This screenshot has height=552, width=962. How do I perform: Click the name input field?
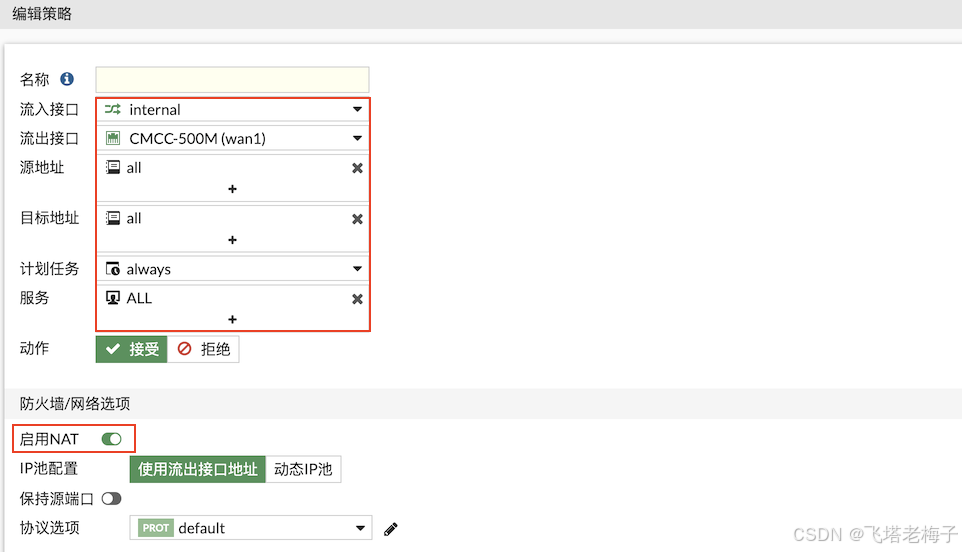233,80
